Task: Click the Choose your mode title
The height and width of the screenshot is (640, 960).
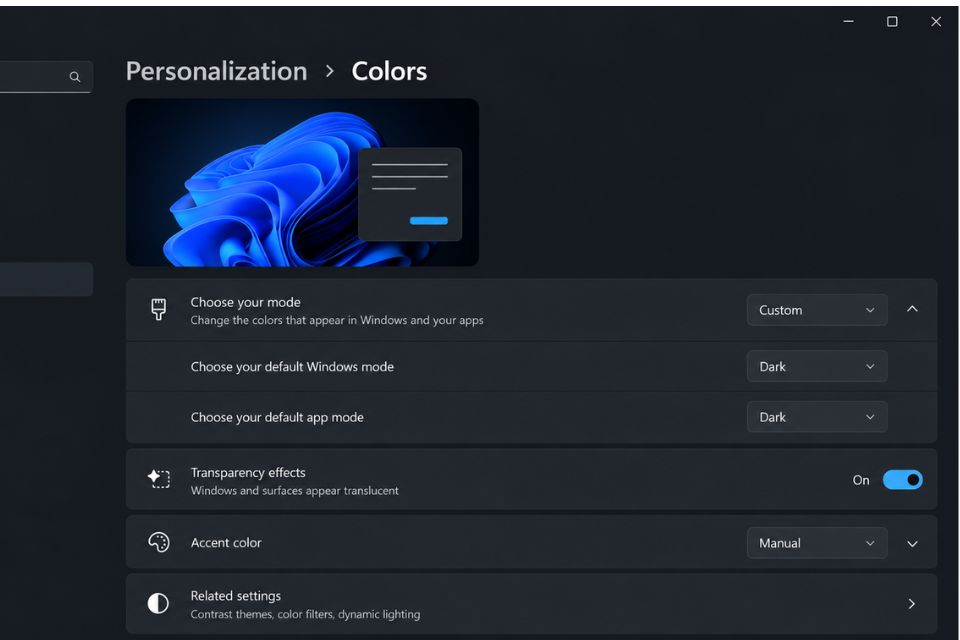Action: pos(246,302)
